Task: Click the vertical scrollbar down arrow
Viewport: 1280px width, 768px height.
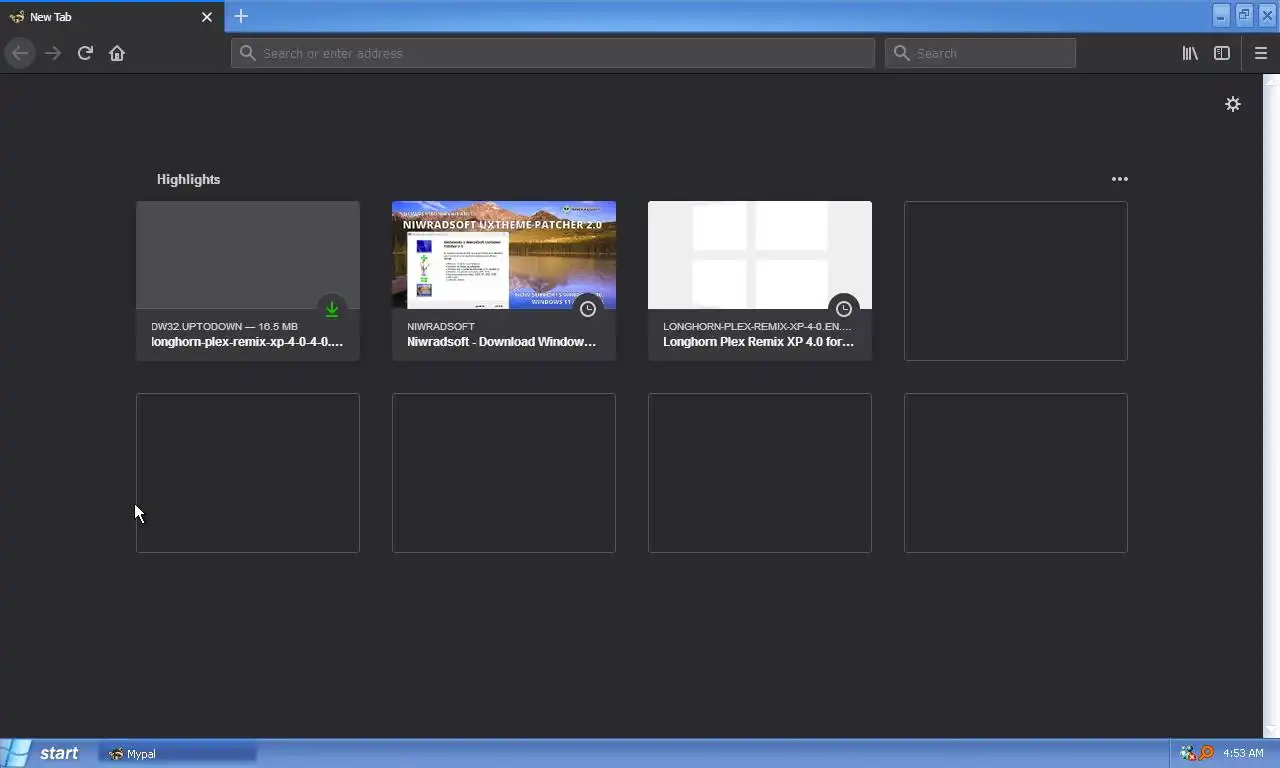Action: 1272,730
